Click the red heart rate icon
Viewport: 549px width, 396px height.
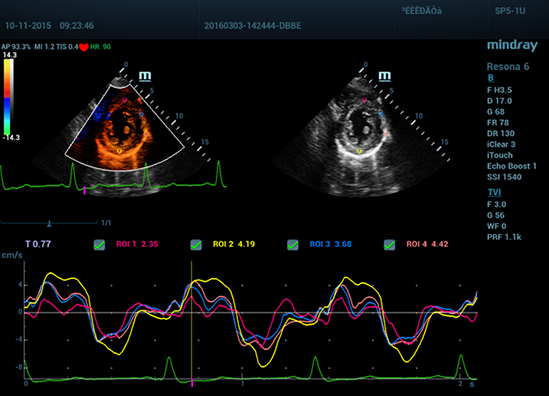click(x=84, y=47)
